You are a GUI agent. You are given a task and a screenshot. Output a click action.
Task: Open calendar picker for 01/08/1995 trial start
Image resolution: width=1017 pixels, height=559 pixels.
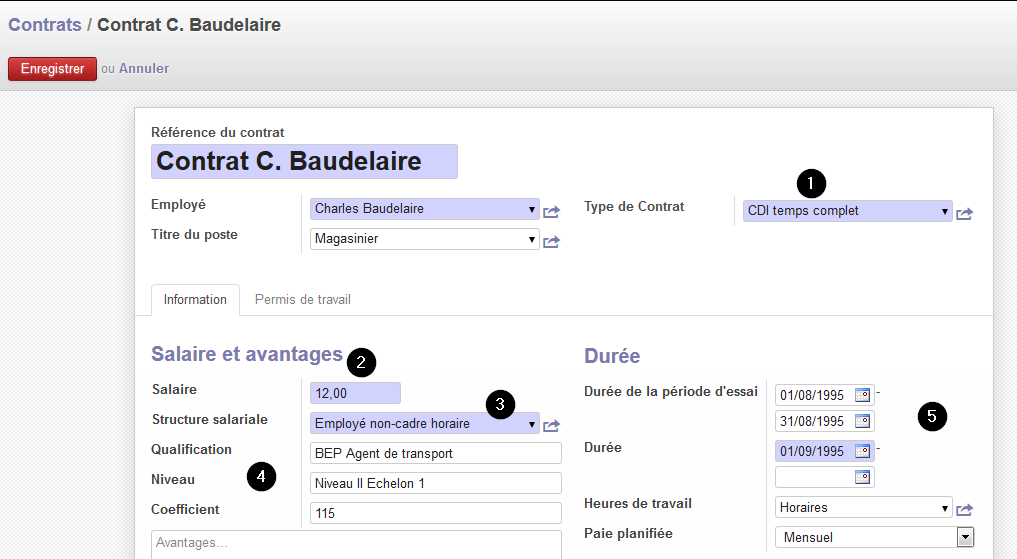point(862,395)
